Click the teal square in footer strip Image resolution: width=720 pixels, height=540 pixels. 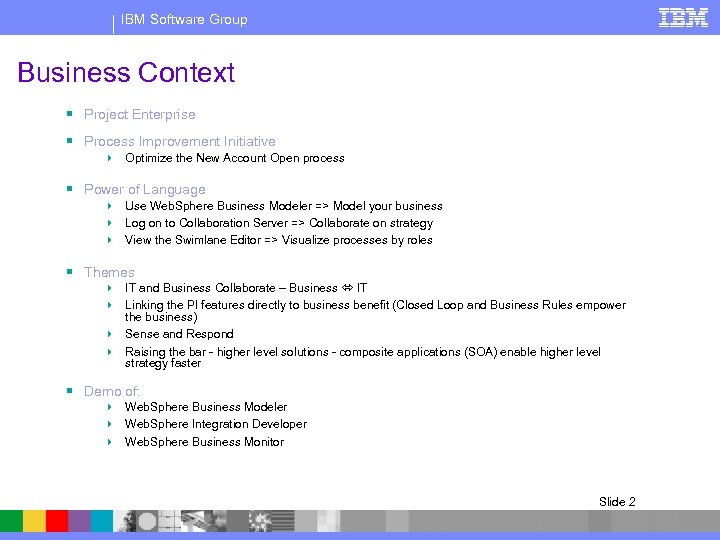click(101, 521)
